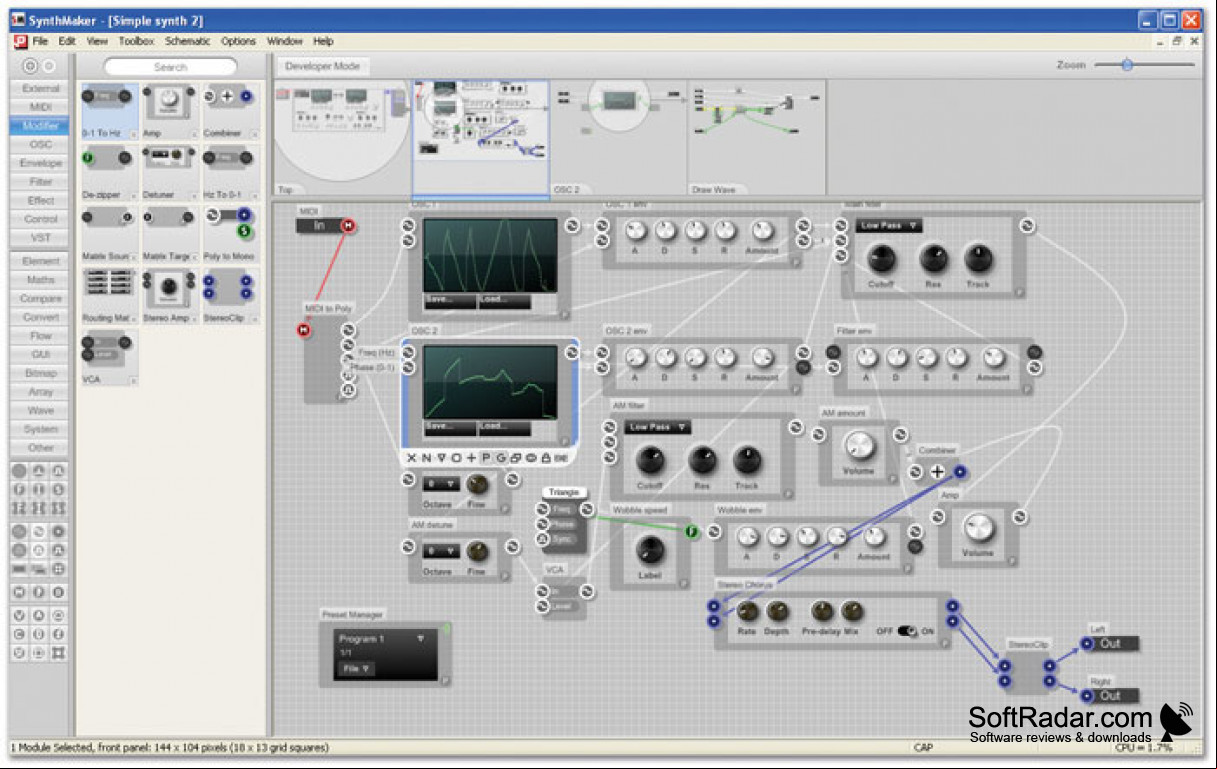
Task: Select the StereoClip module icon in the toolbox
Action: pyautogui.click(x=228, y=287)
